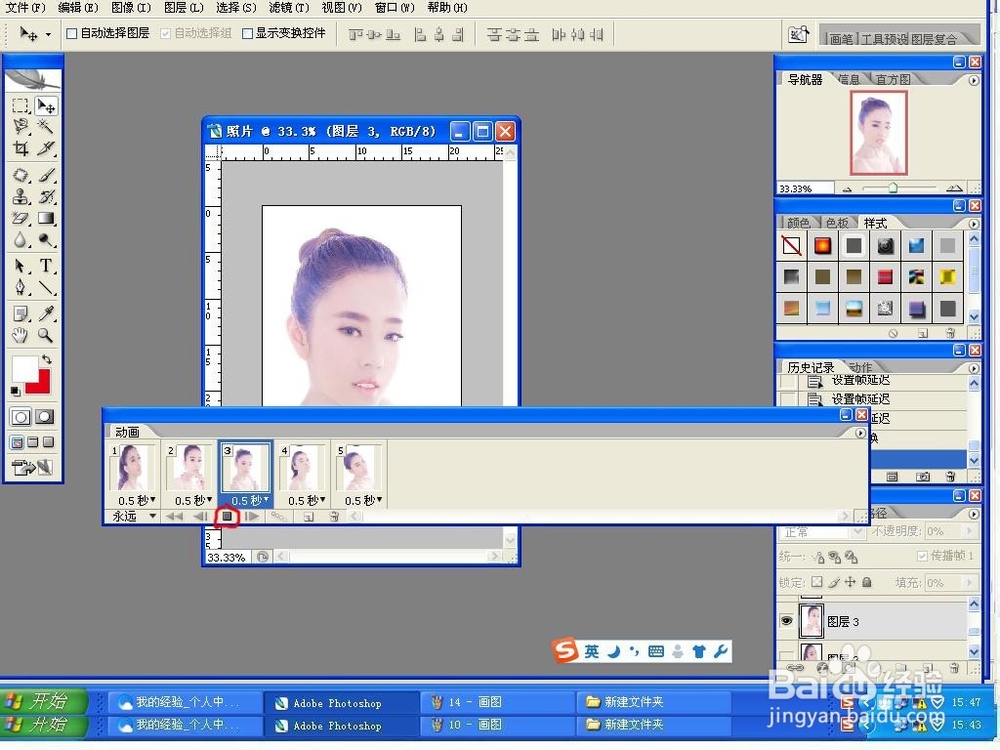Click the Navigator zoom percentage field

coord(805,189)
